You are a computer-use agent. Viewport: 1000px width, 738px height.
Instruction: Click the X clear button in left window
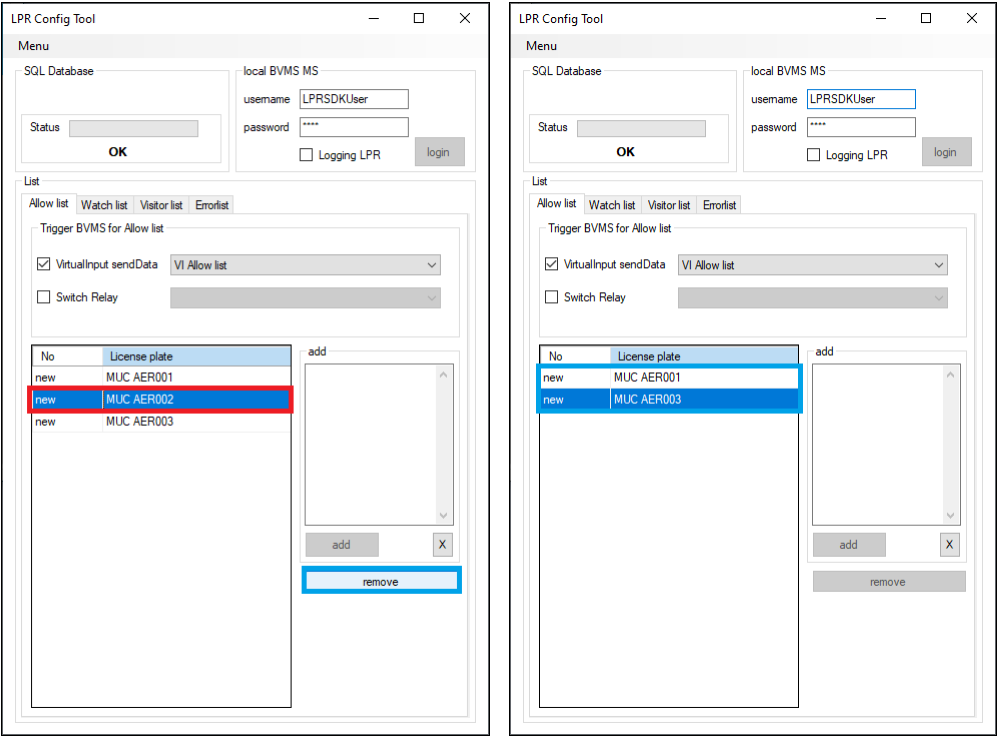point(442,545)
